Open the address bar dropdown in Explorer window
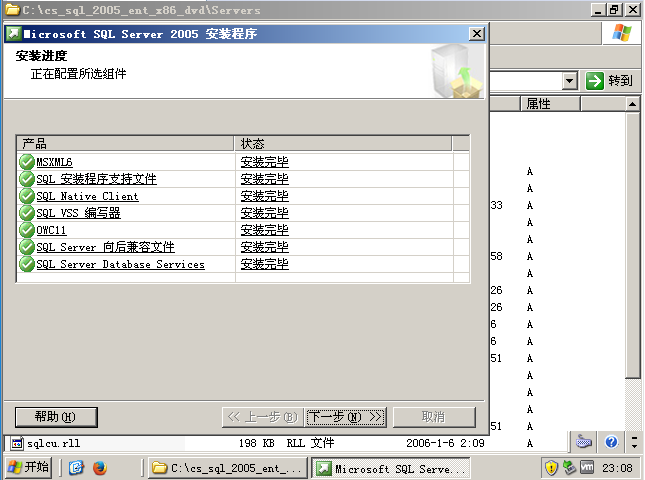645x480 pixels. (x=569, y=81)
